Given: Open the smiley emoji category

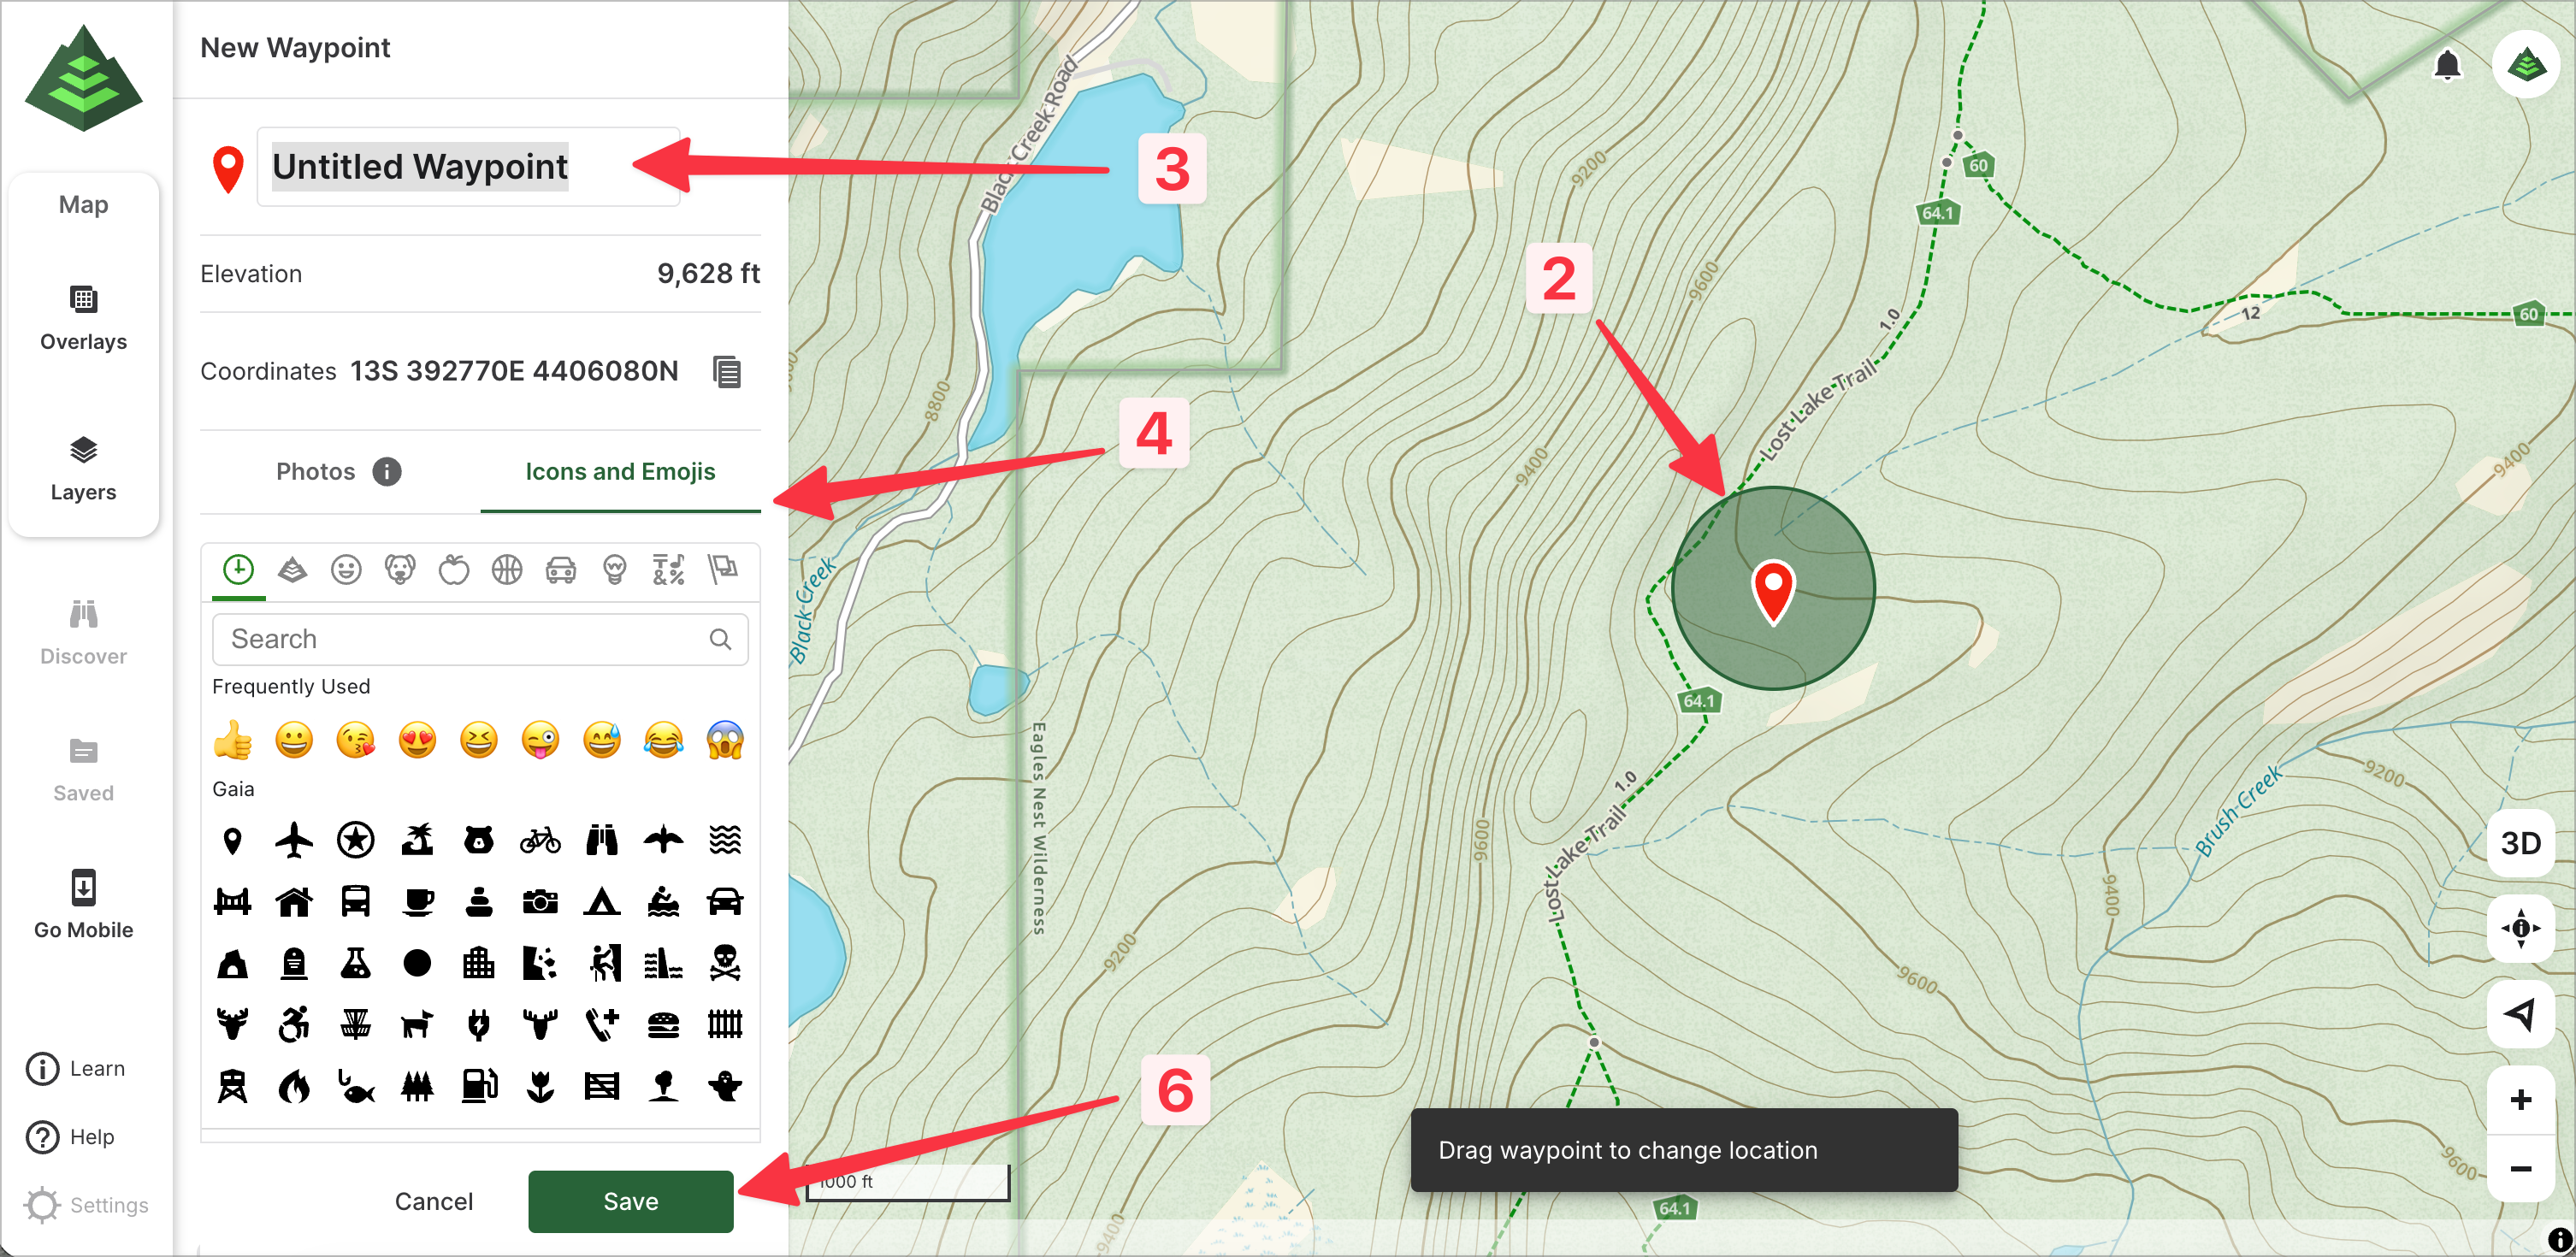Looking at the screenshot, I should [x=346, y=570].
